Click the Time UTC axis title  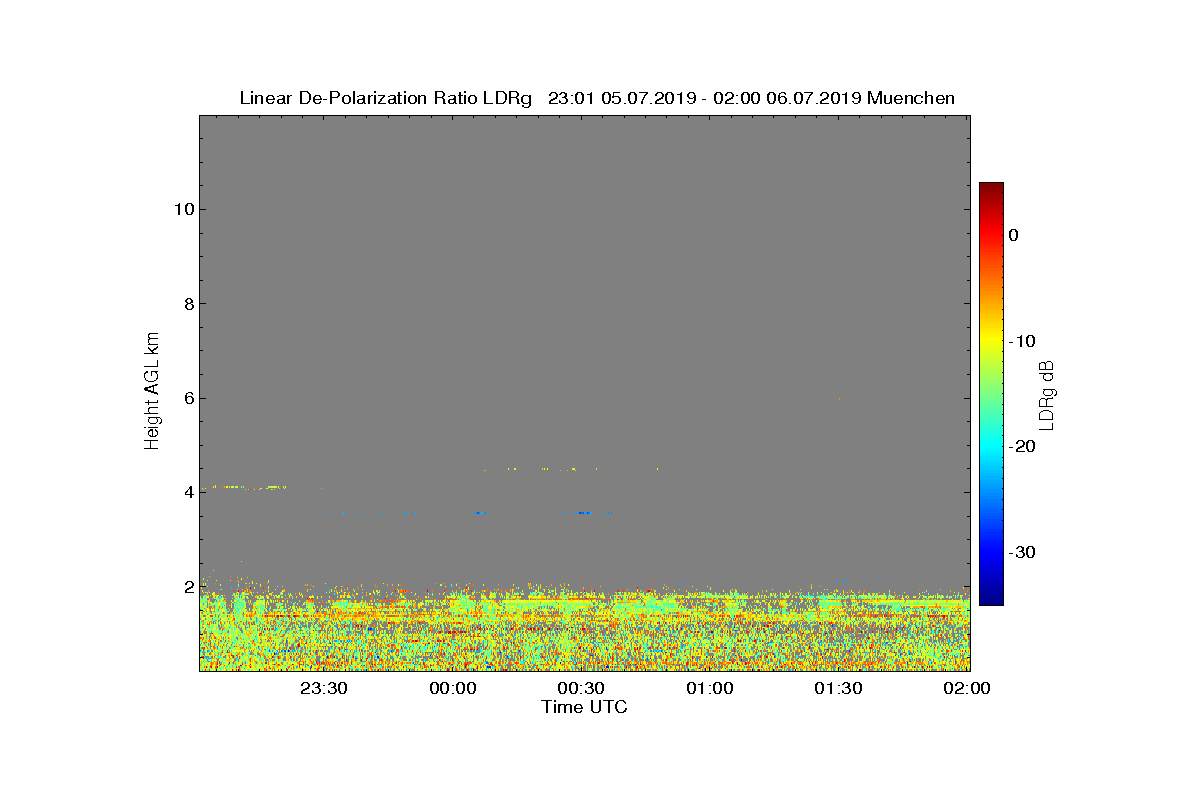(x=585, y=708)
